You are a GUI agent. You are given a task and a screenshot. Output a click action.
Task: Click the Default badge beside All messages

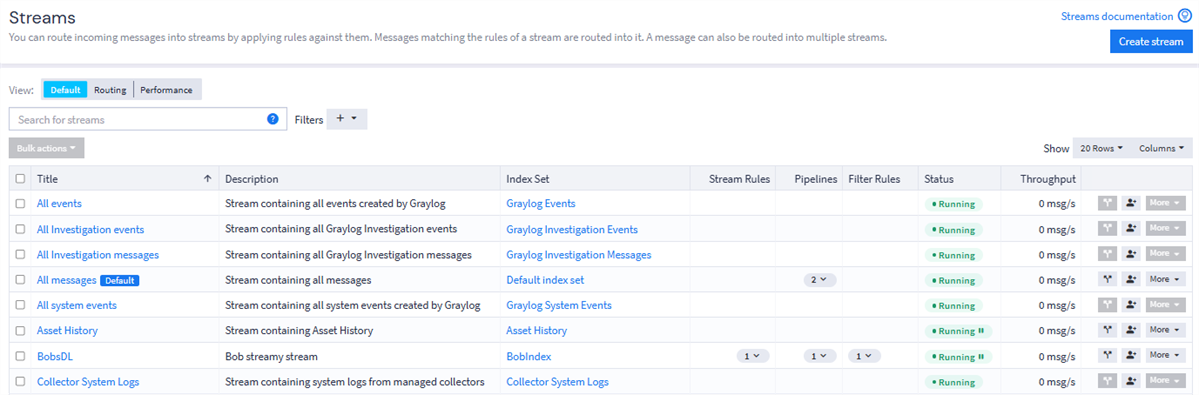tap(119, 280)
